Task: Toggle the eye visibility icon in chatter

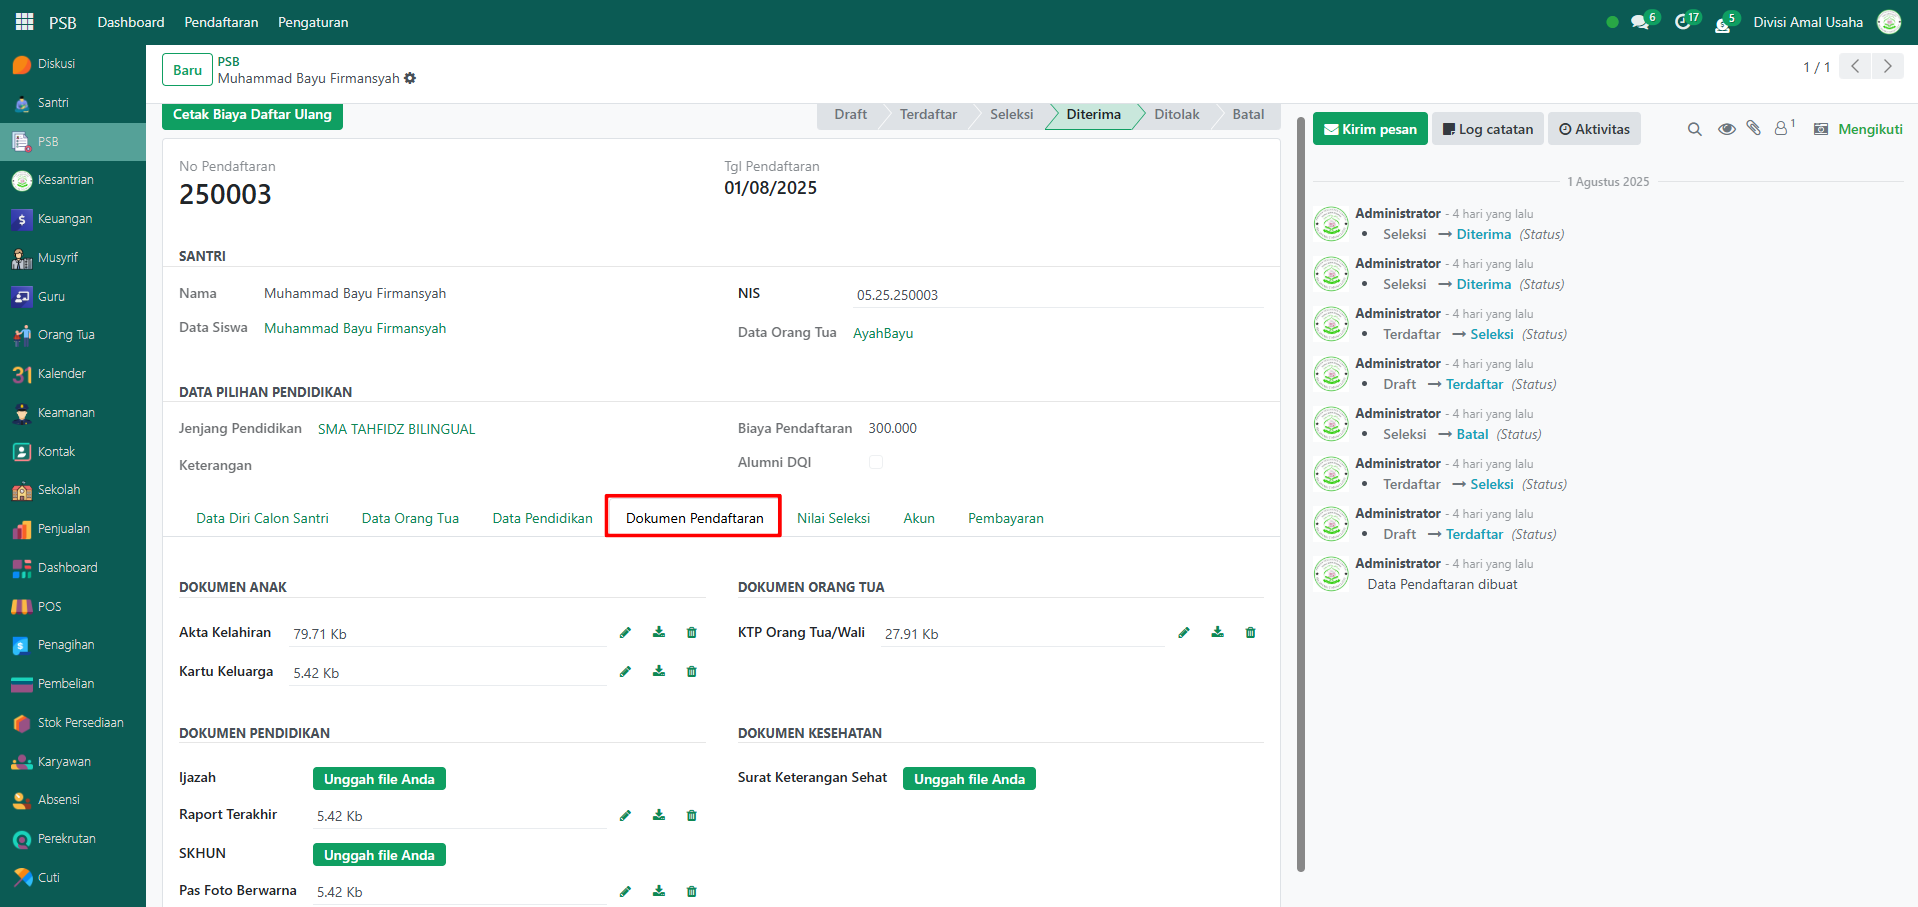Action: pyautogui.click(x=1726, y=129)
